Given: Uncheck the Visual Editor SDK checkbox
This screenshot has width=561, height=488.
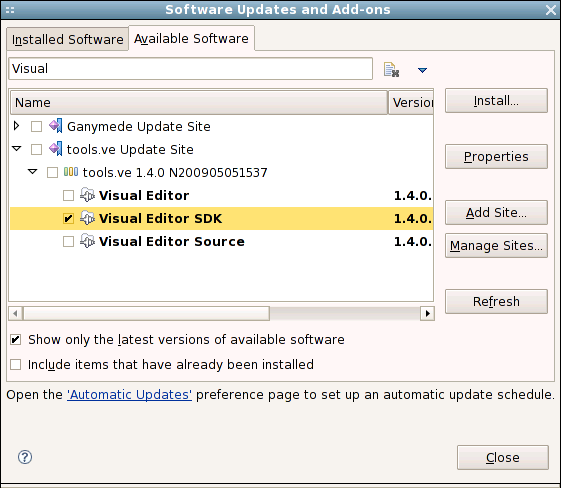Looking at the screenshot, I should (68, 219).
